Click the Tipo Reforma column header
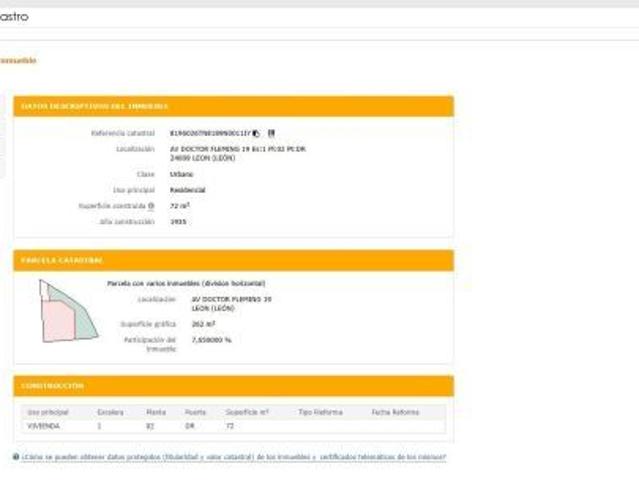 [320, 412]
